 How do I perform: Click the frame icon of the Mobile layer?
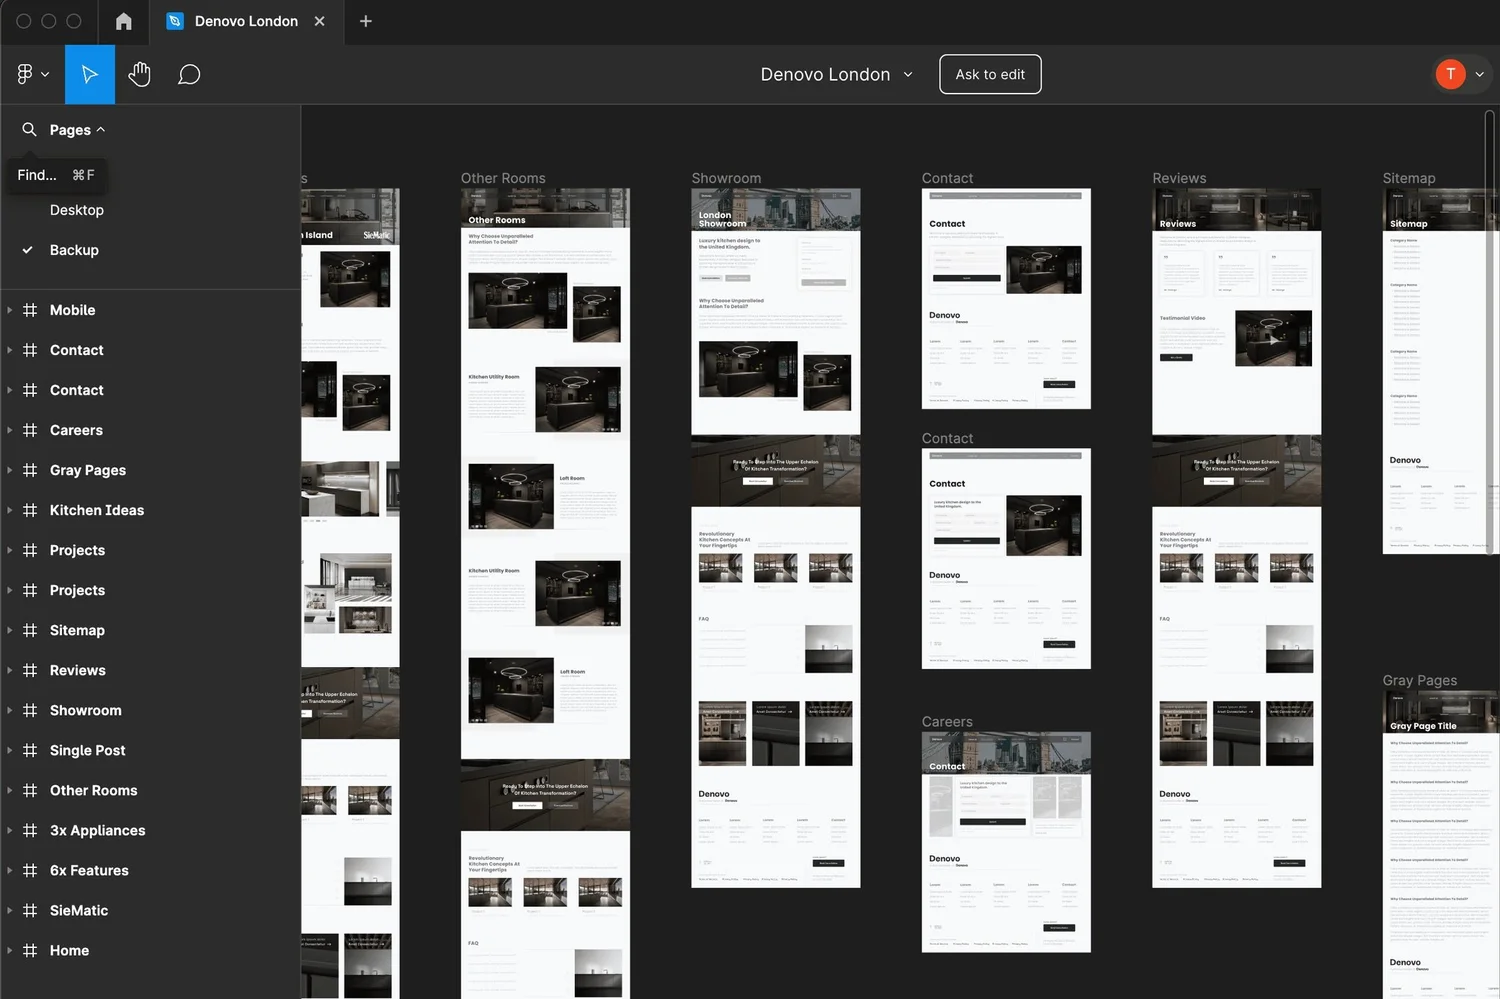pos(30,310)
